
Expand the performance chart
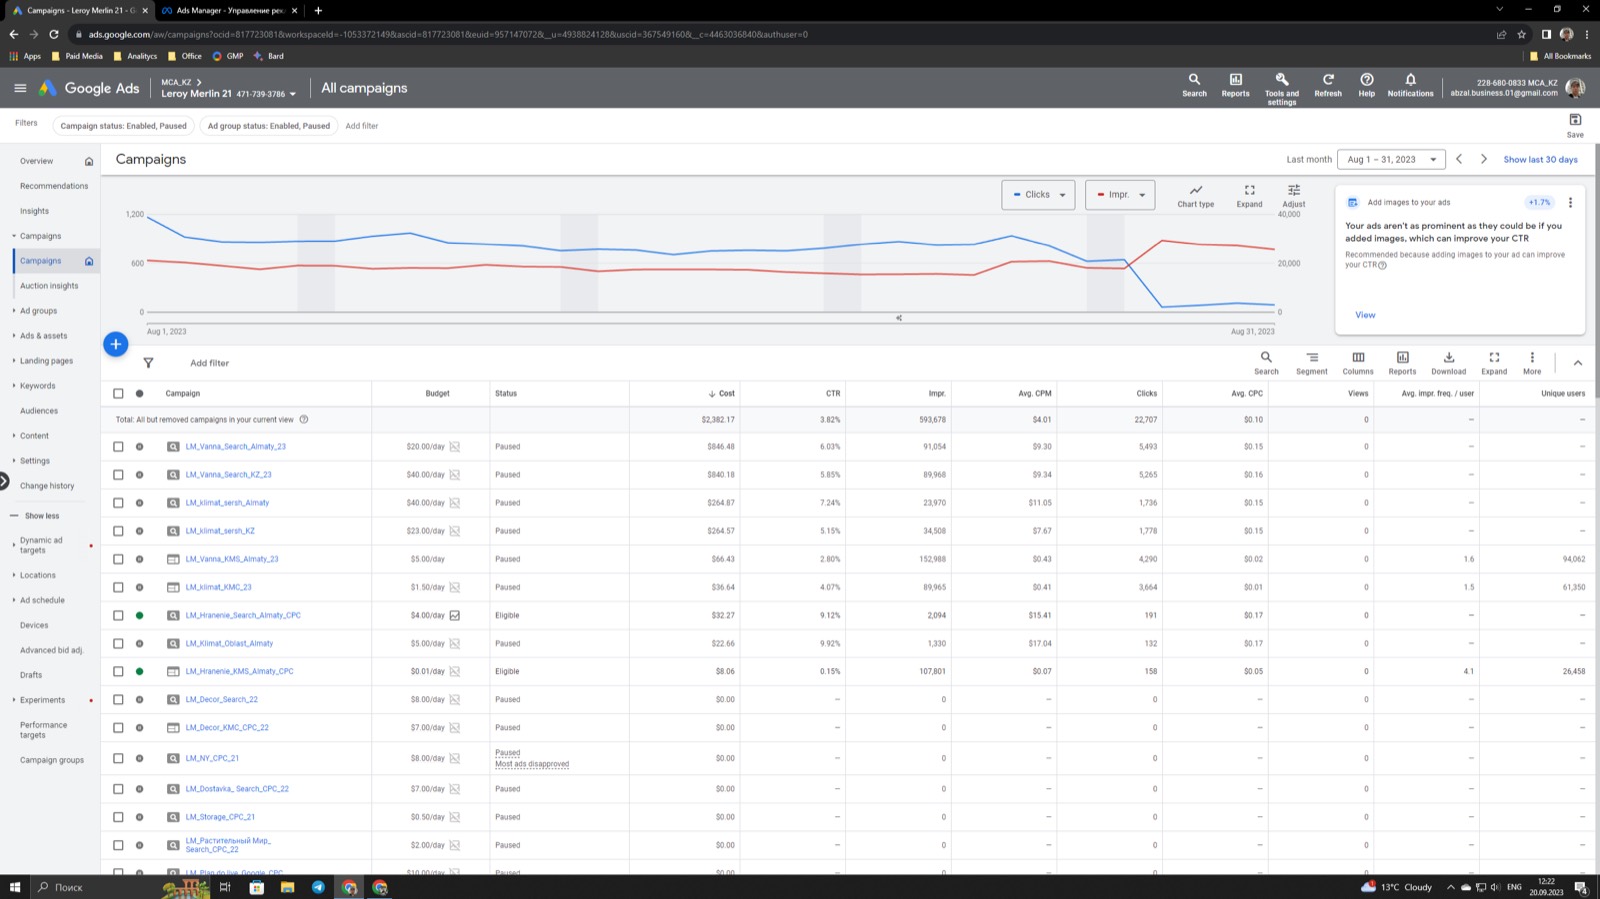coord(1249,195)
